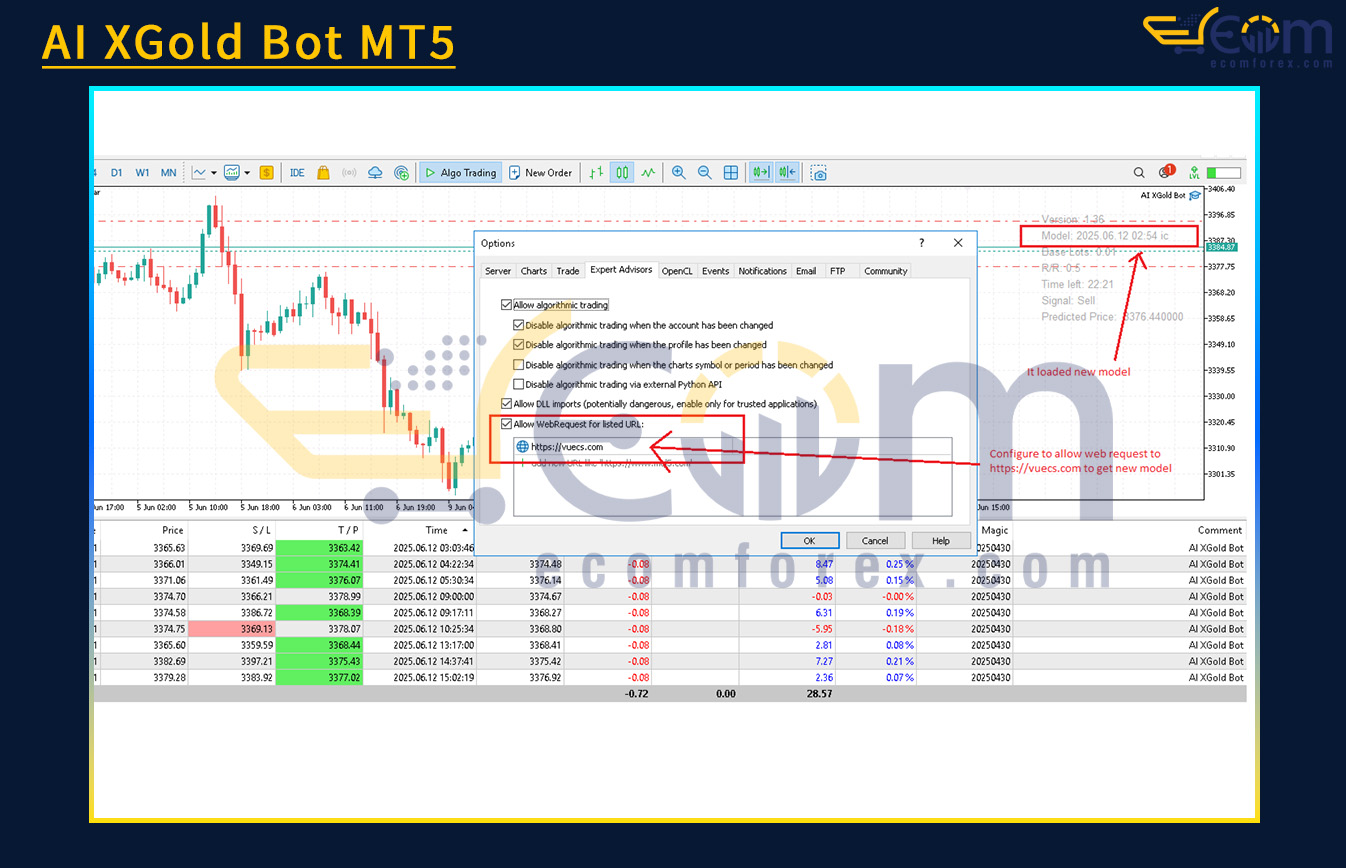Viewport: 1346px width, 868px height.
Task: Click the zoom out magnifier
Action: (705, 172)
